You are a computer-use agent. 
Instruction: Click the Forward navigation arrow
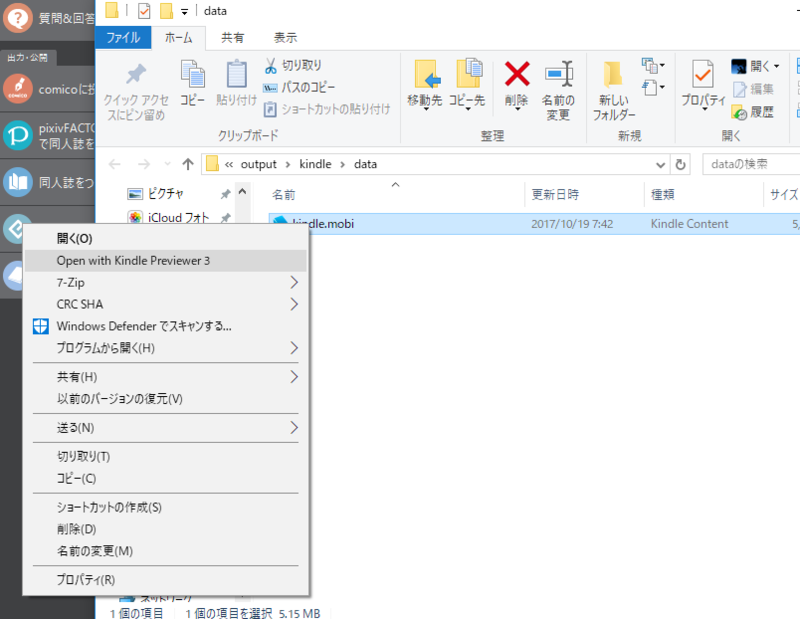point(144,164)
